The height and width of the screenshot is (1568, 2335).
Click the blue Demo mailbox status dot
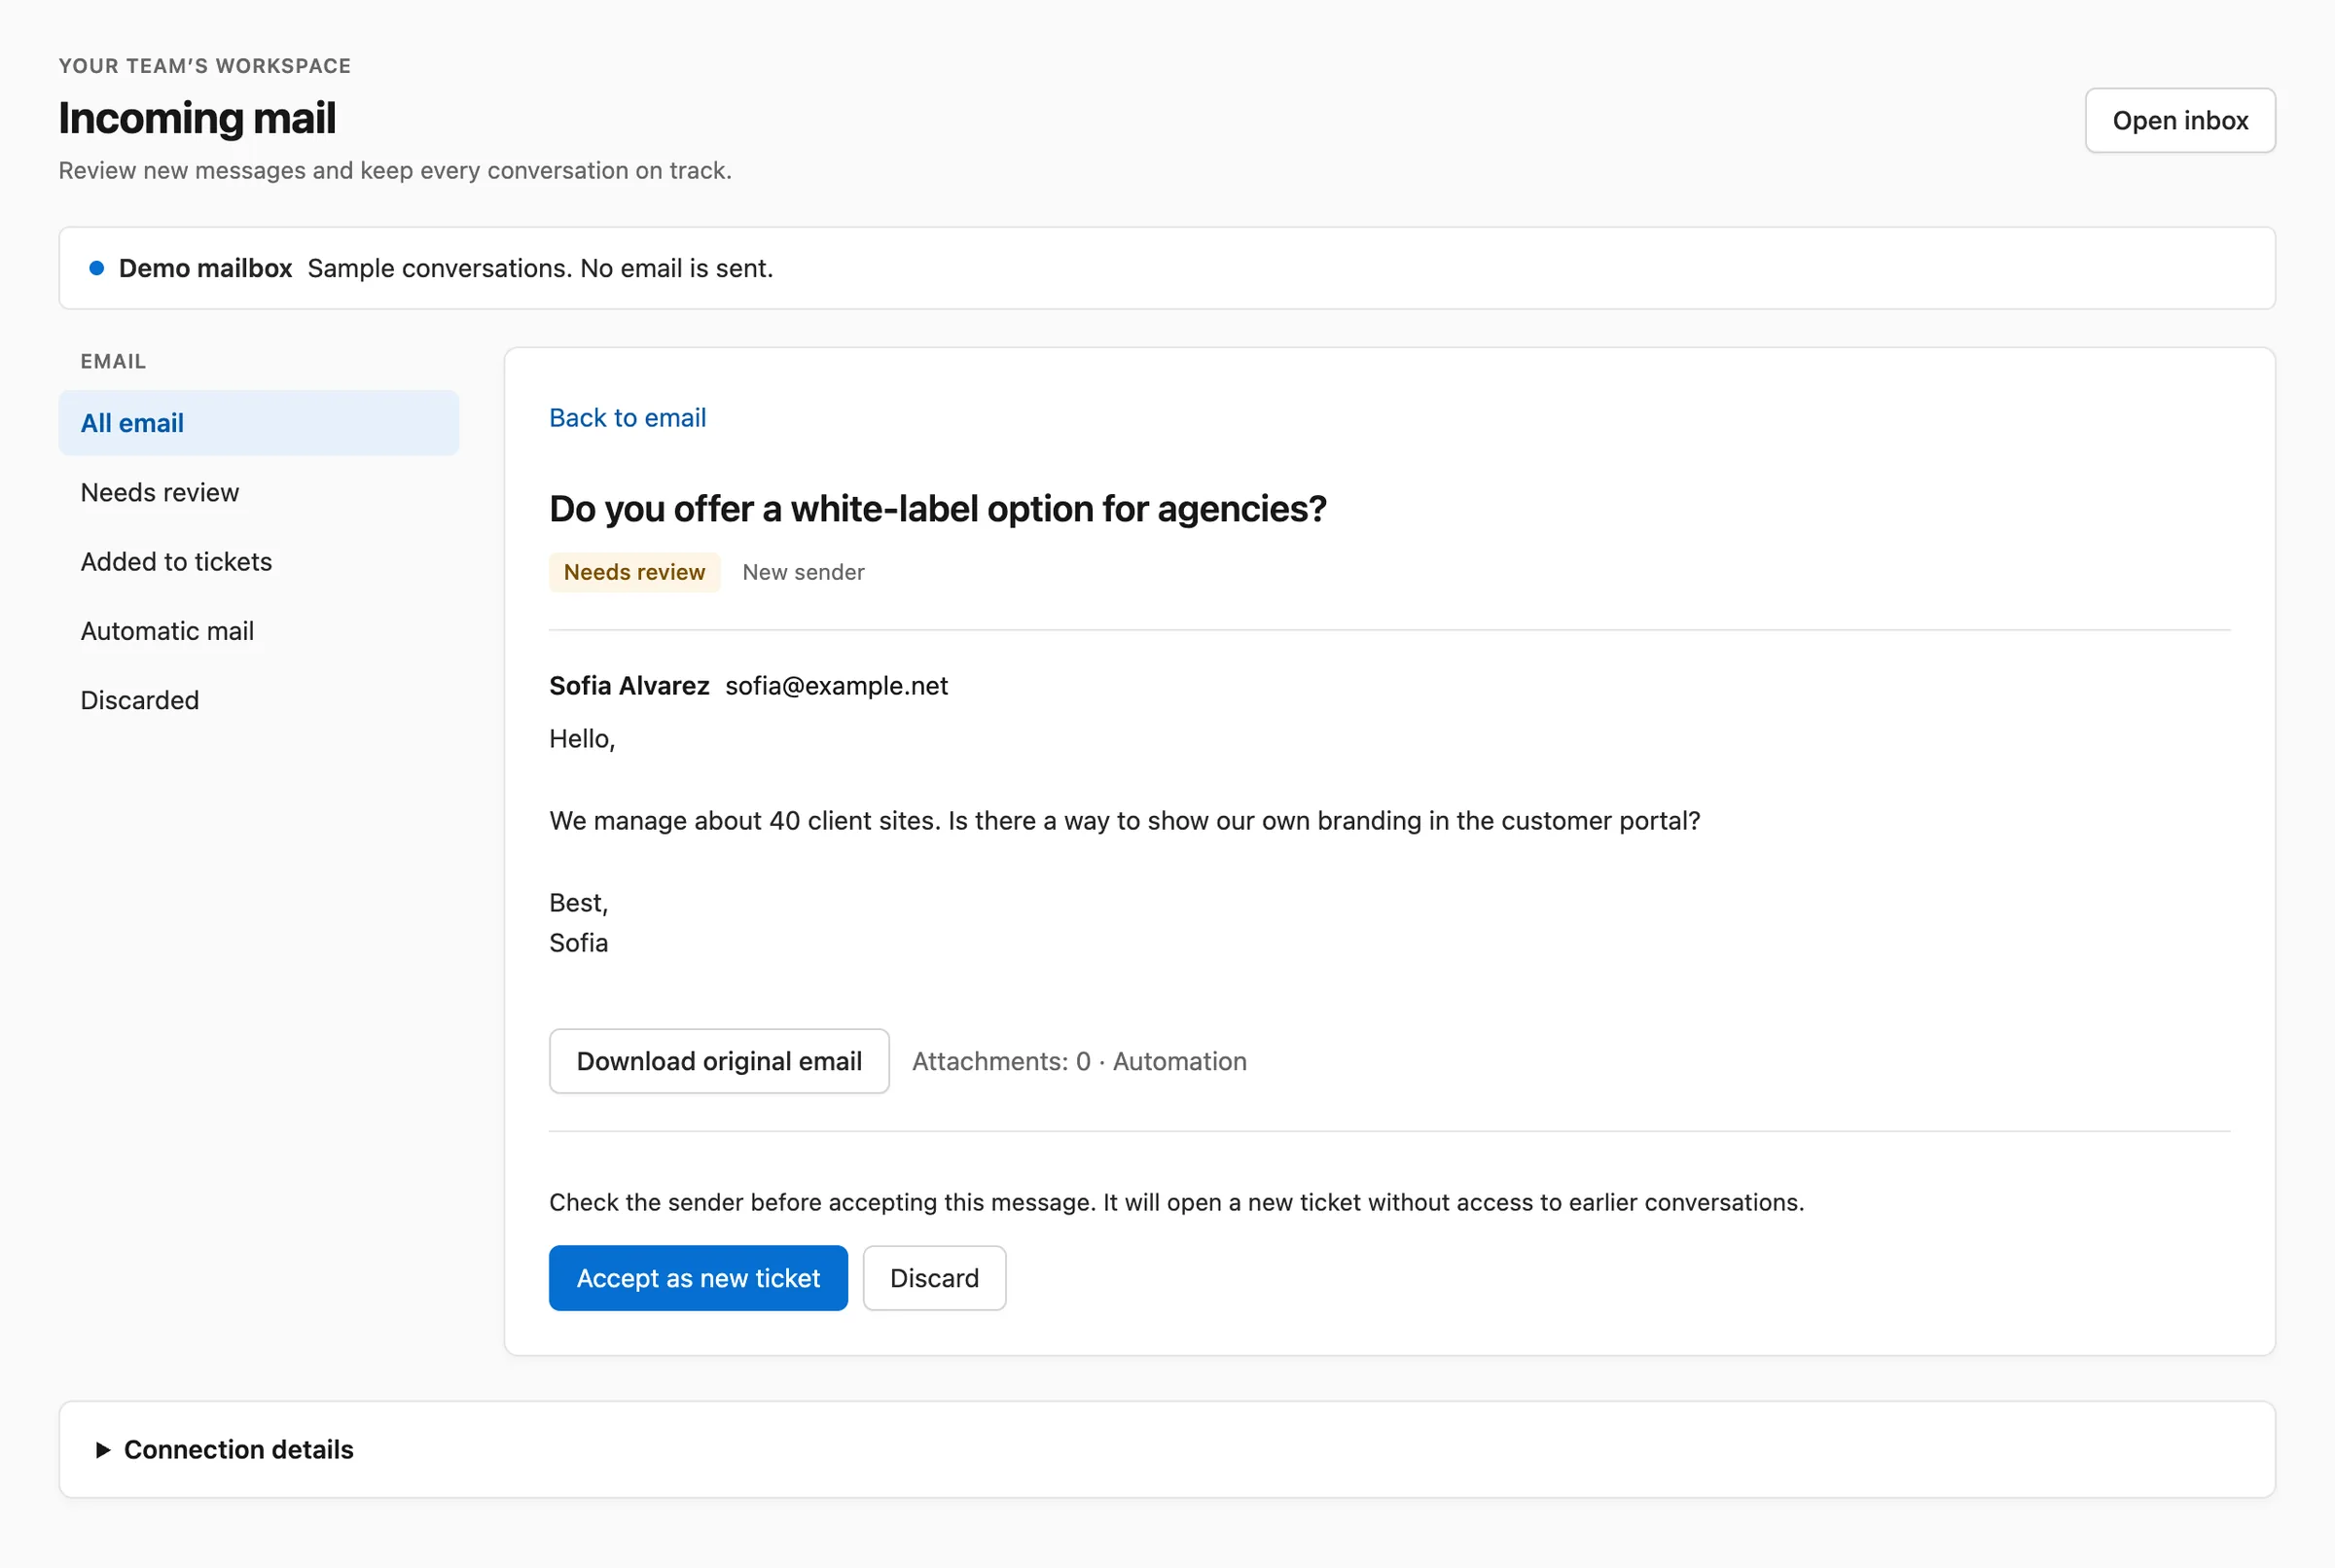coord(97,268)
